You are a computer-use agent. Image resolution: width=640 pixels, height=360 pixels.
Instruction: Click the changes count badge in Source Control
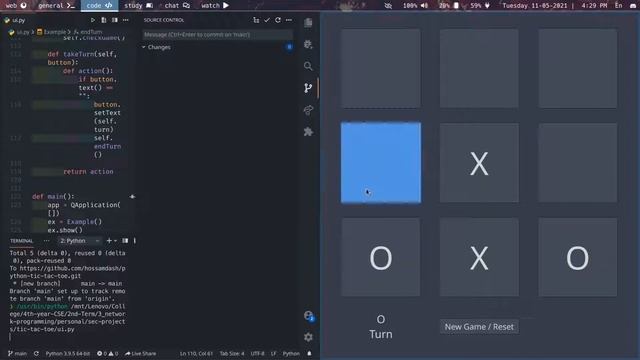pyautogui.click(x=289, y=47)
